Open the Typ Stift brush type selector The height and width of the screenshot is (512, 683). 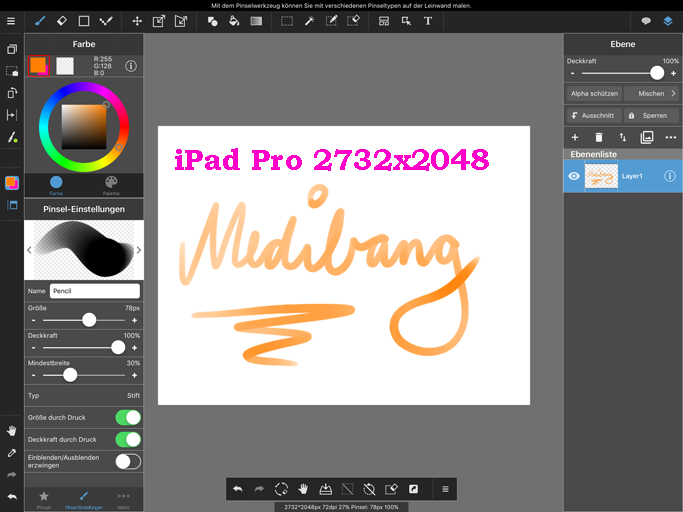tap(84, 396)
